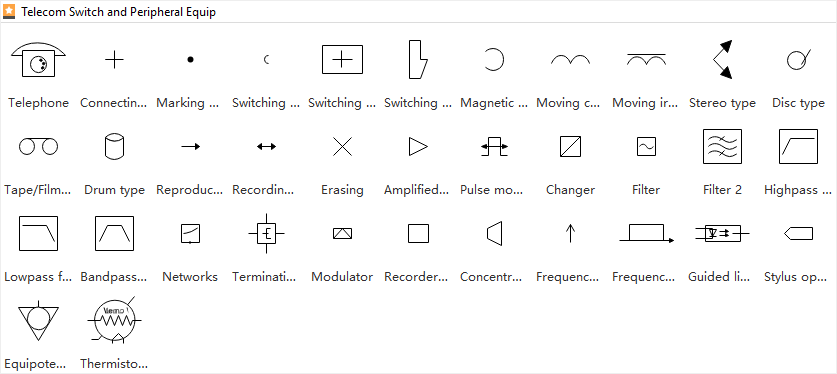Select the Disc type symbol

point(799,59)
